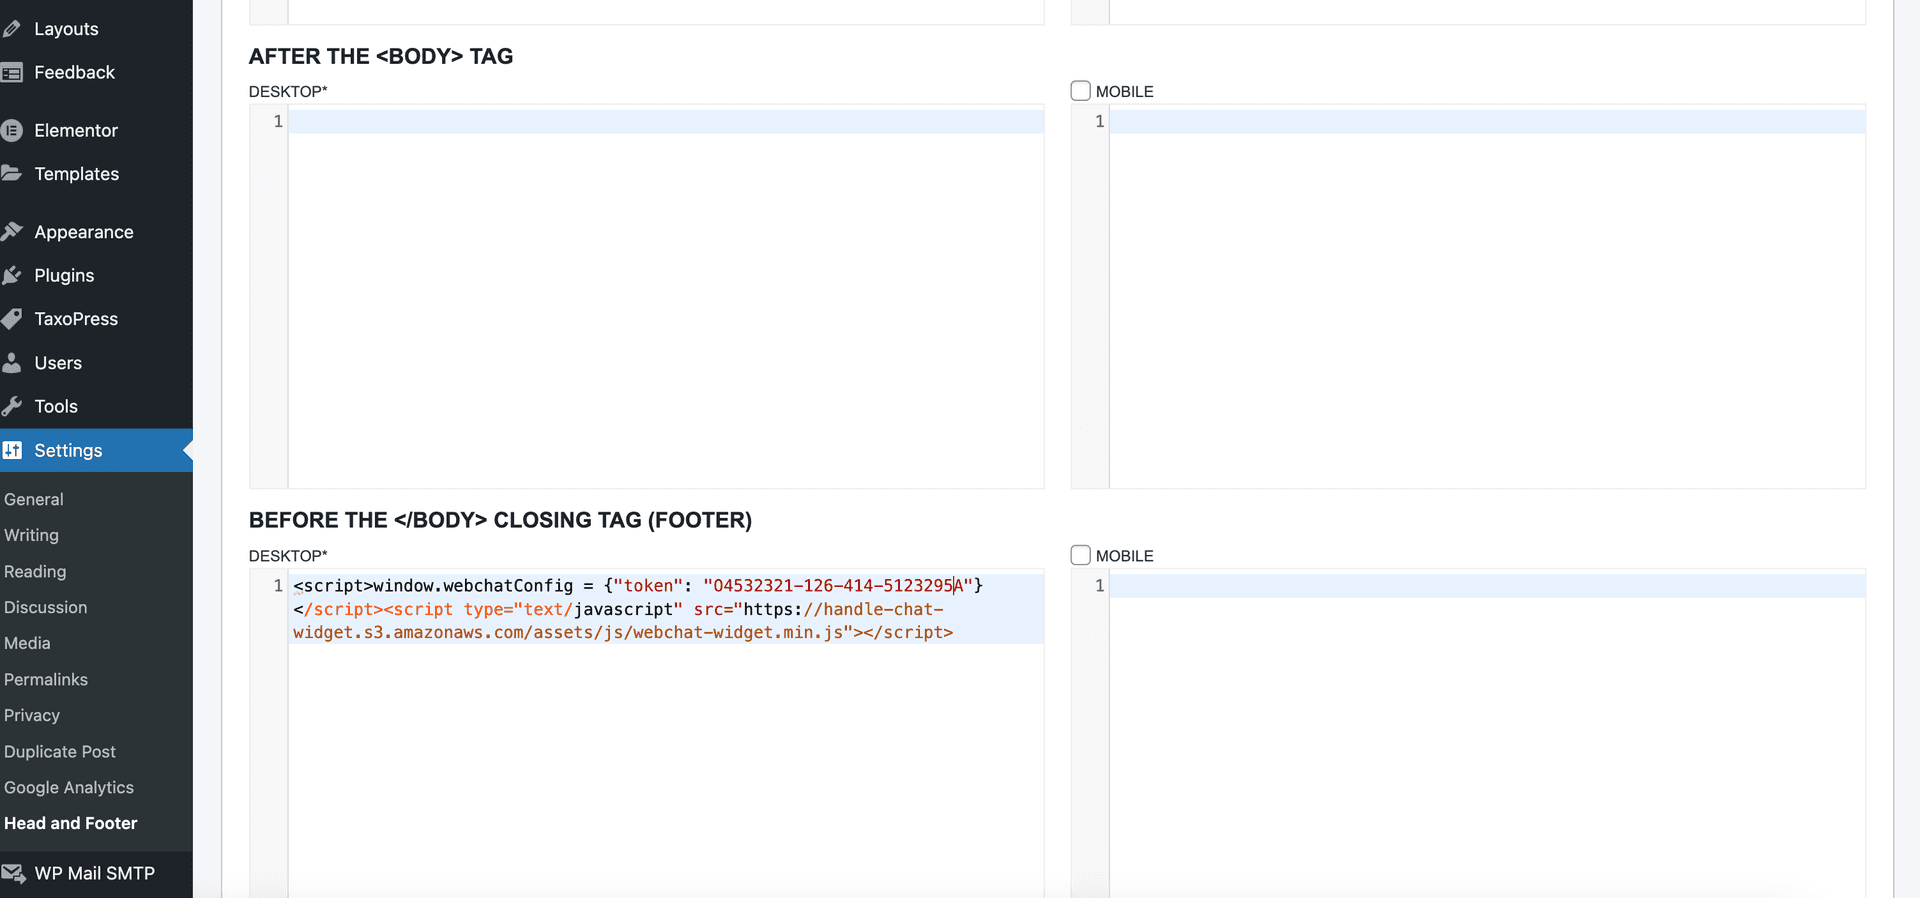The height and width of the screenshot is (898, 1920).
Task: Go to Privacy settings
Action: (x=32, y=715)
